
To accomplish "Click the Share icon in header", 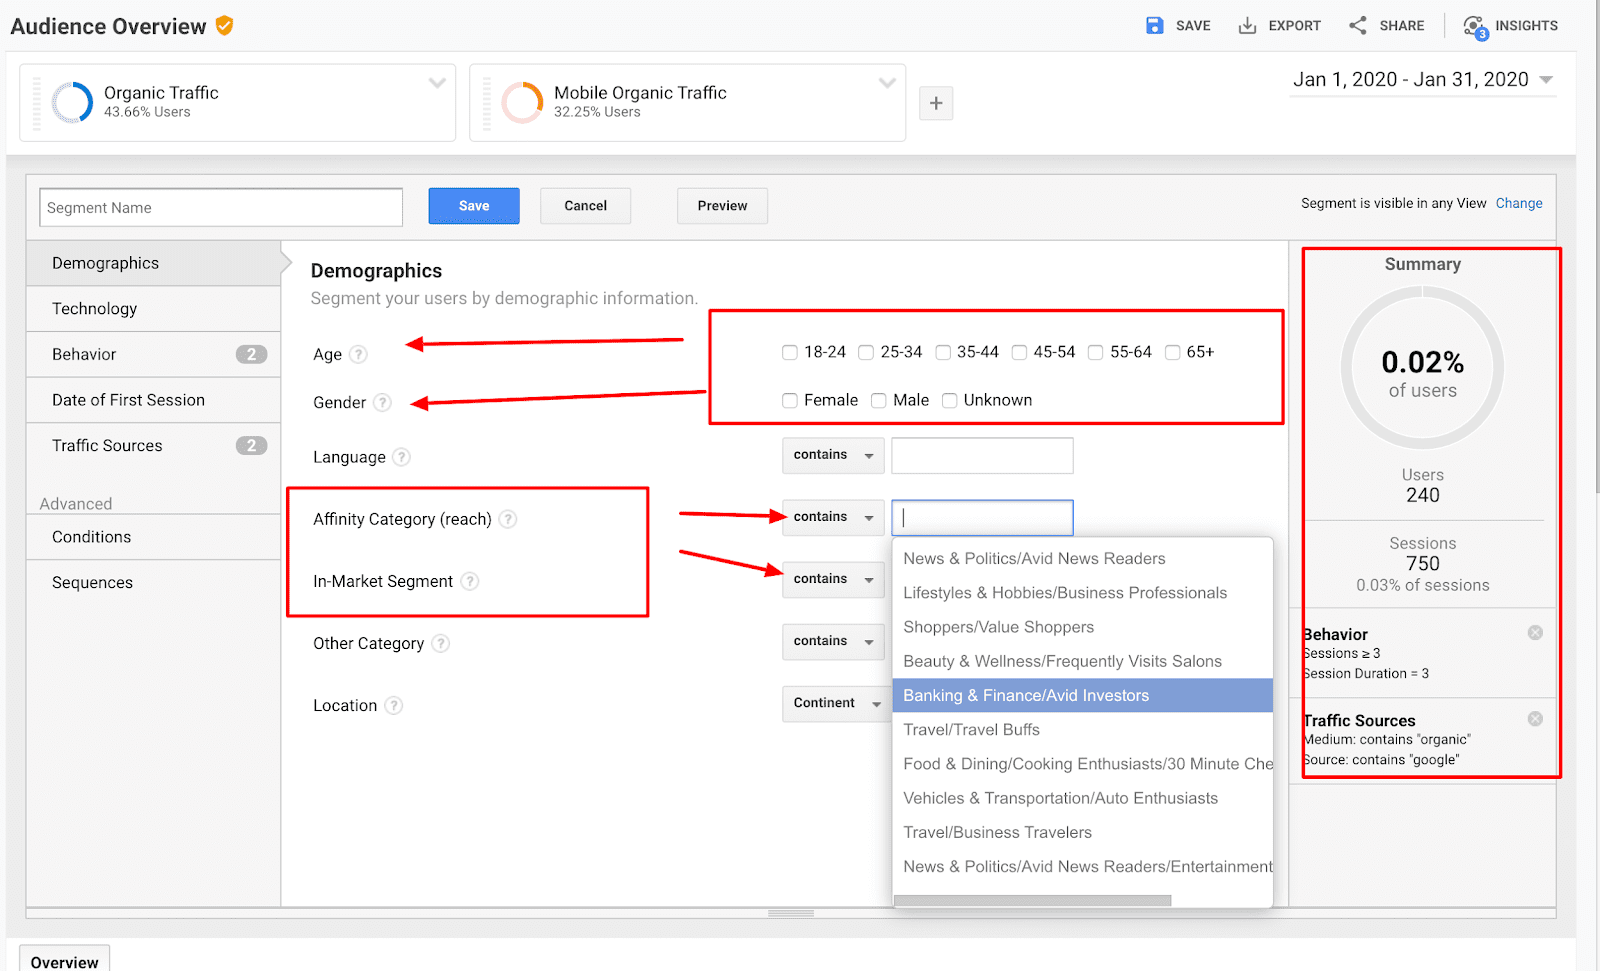I will point(1357,26).
